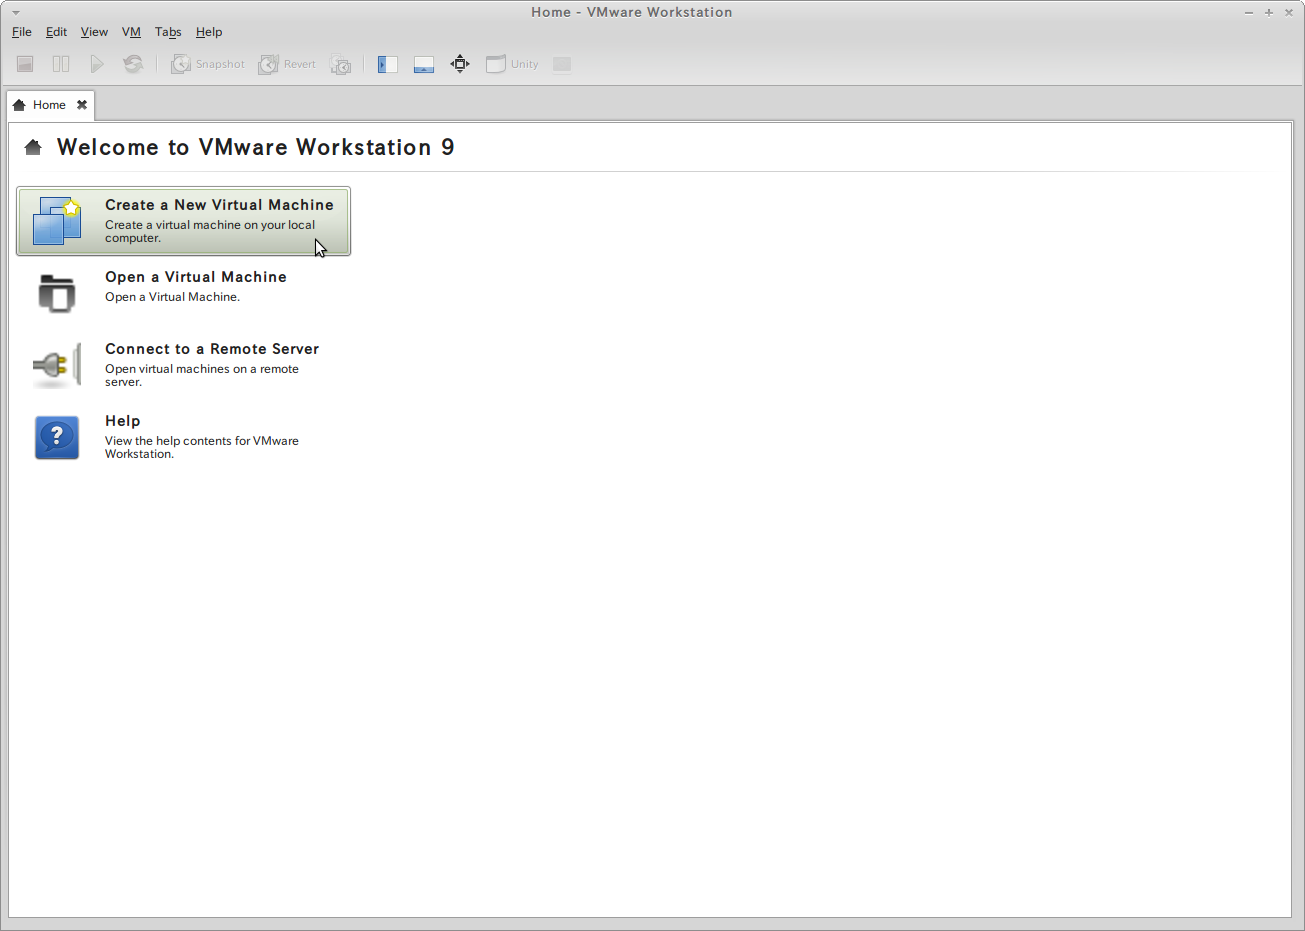Click Connect to a Remote Server
This screenshot has width=1305, height=931.
(184, 365)
